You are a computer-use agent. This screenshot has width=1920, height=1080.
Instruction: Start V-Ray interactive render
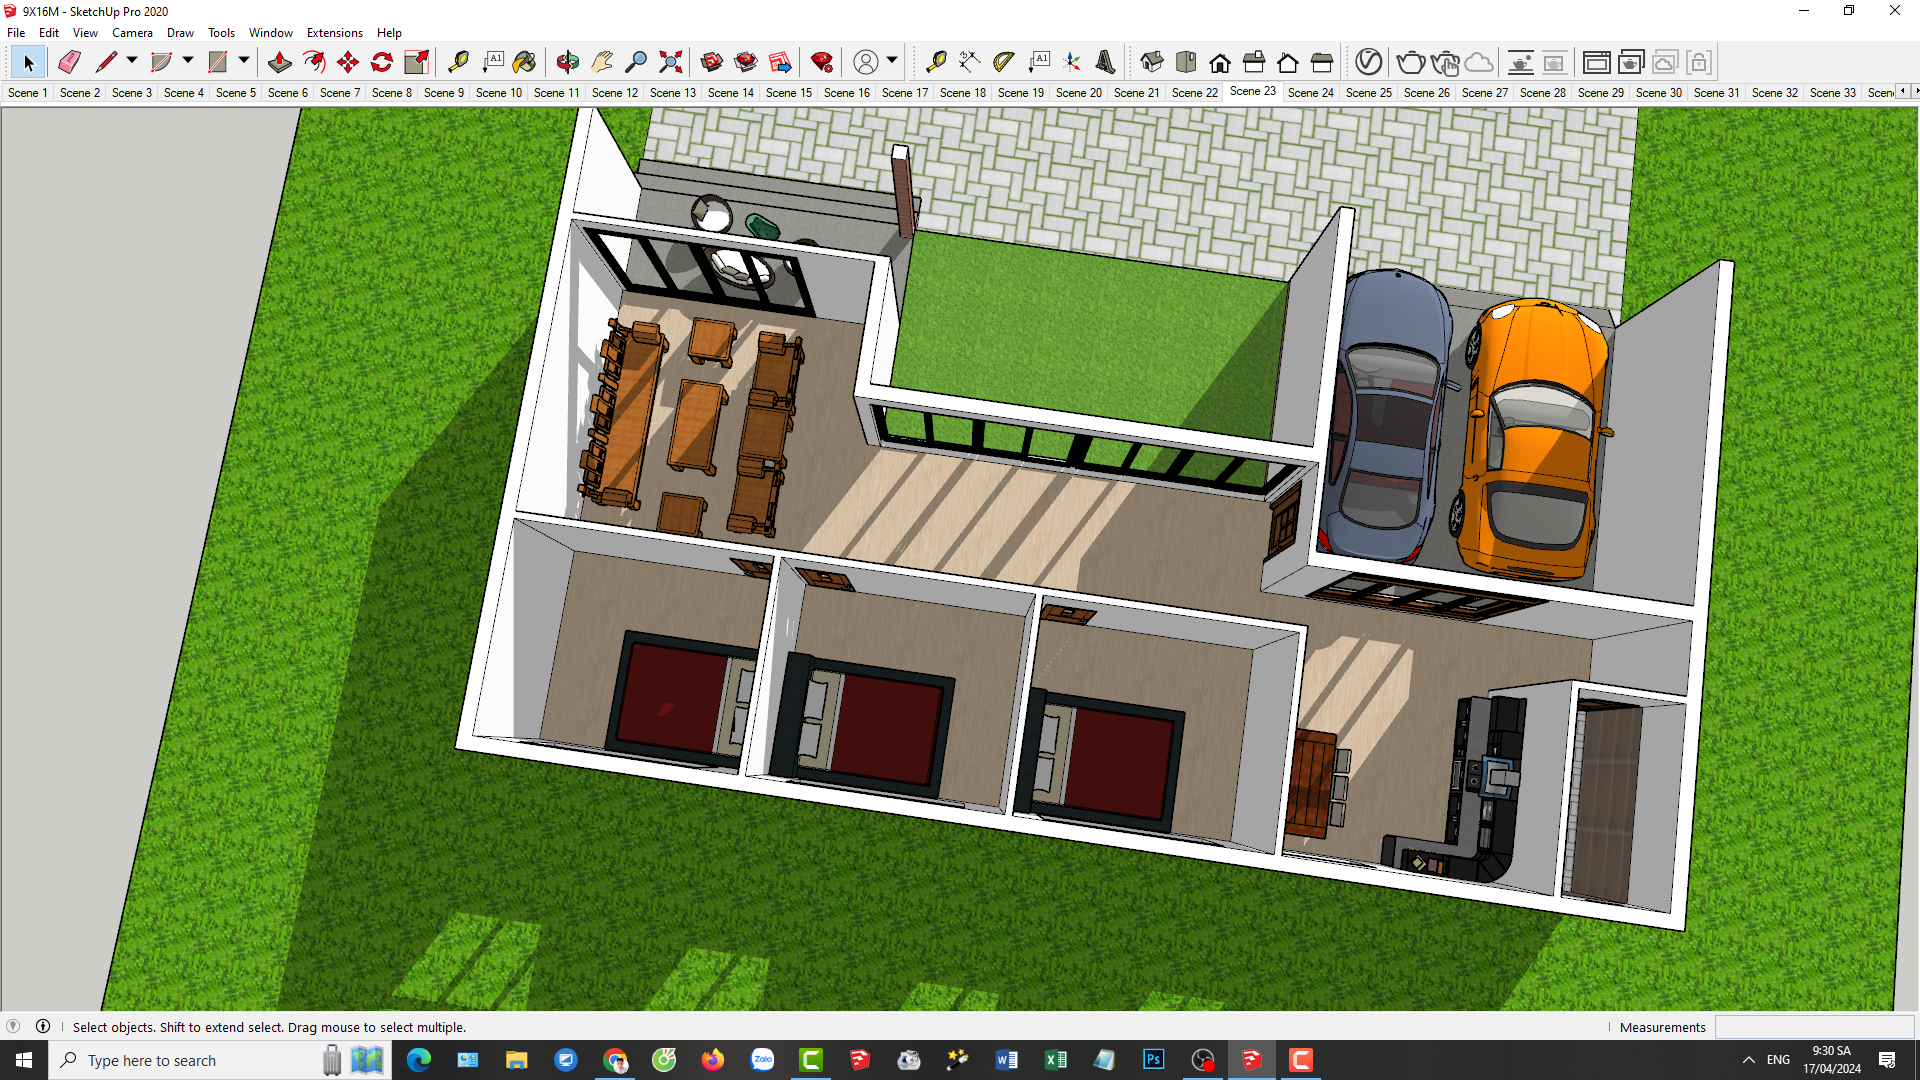click(x=1445, y=62)
